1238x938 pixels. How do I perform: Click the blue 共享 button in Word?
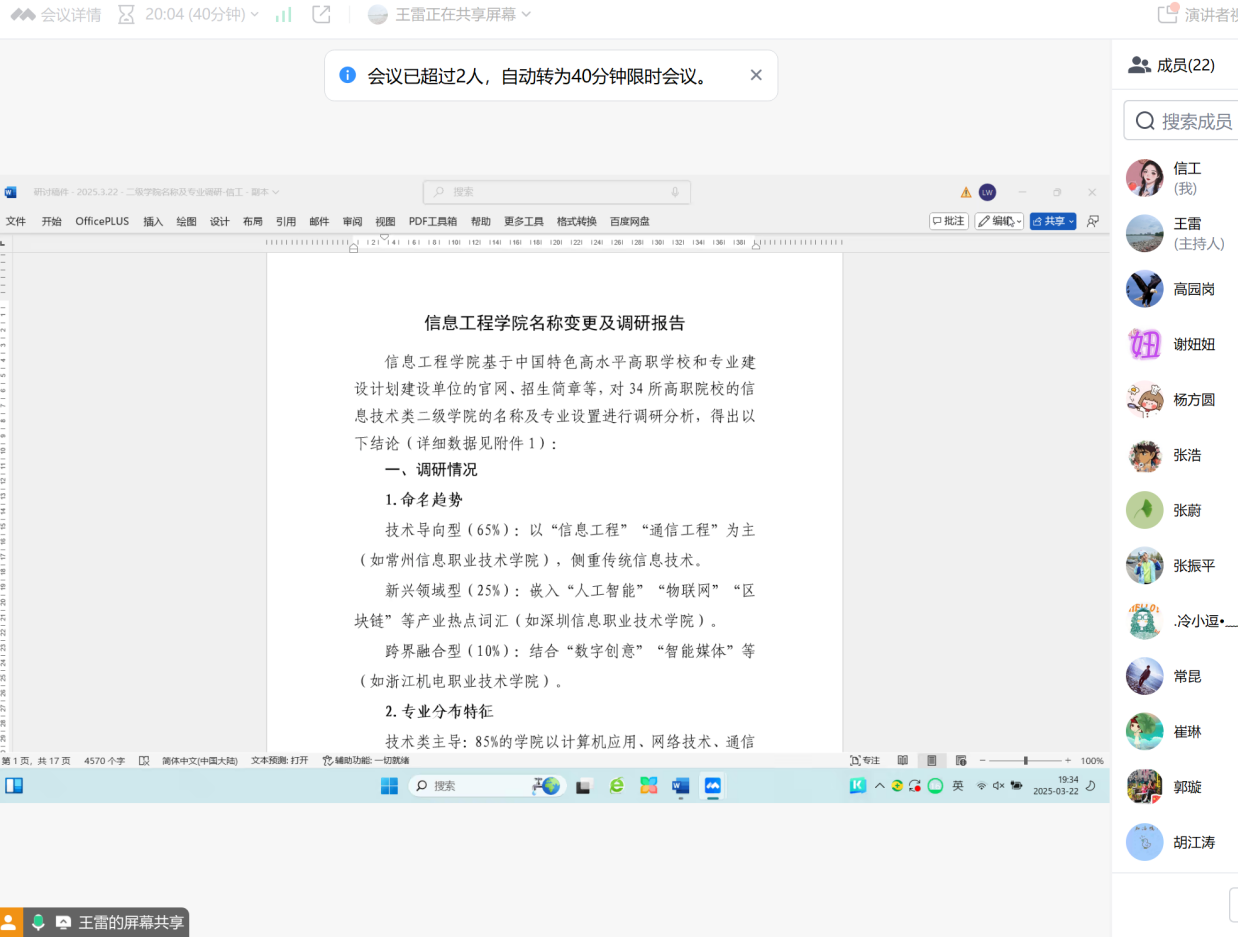[x=1053, y=221]
